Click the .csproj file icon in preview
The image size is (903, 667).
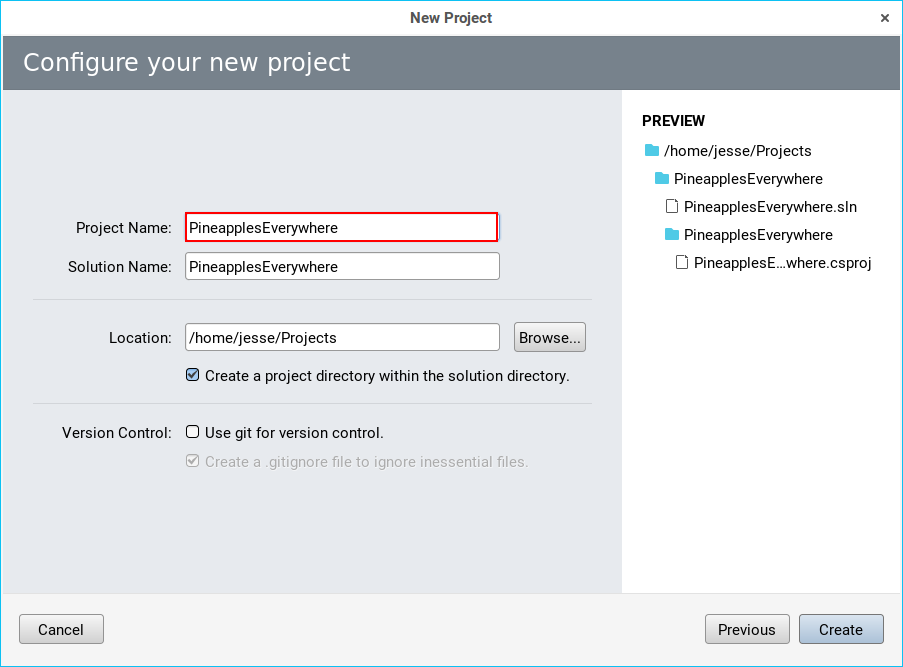[682, 263]
